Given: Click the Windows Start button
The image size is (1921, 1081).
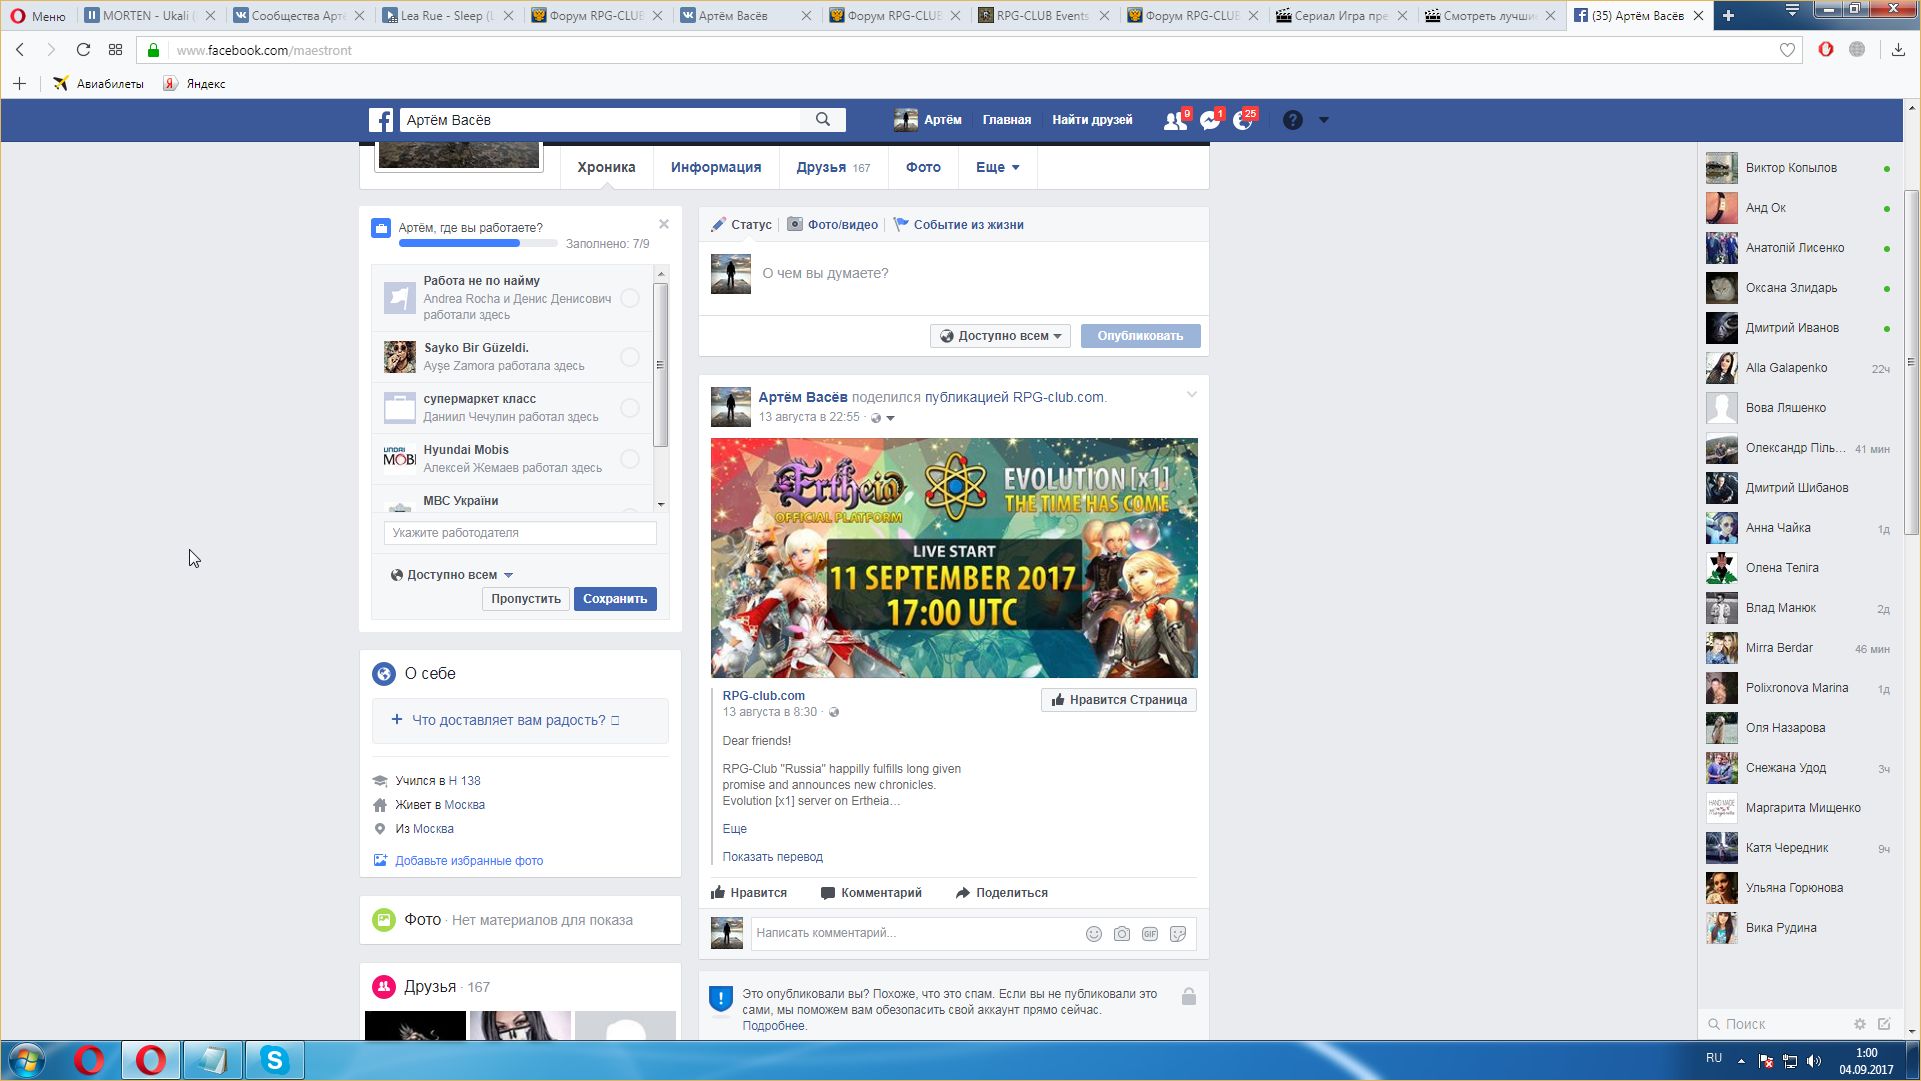Looking at the screenshot, I should click(27, 1060).
